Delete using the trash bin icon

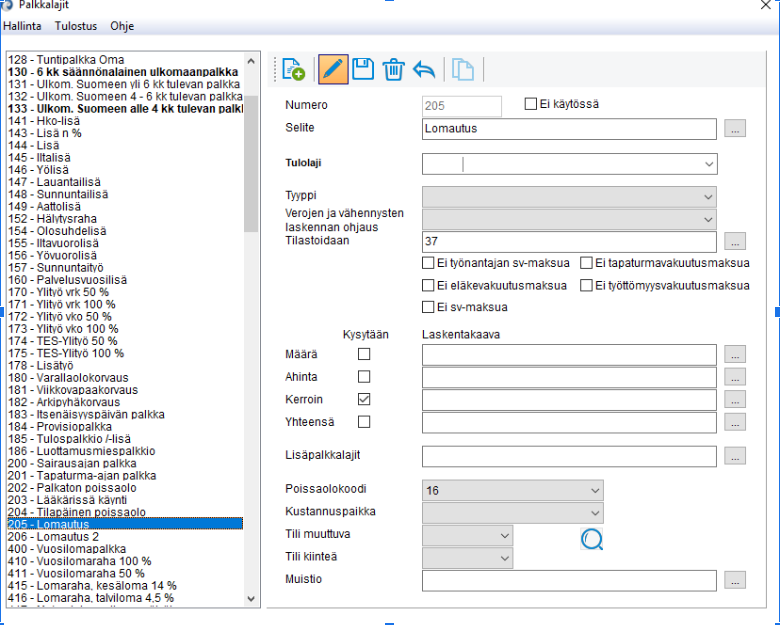point(393,69)
